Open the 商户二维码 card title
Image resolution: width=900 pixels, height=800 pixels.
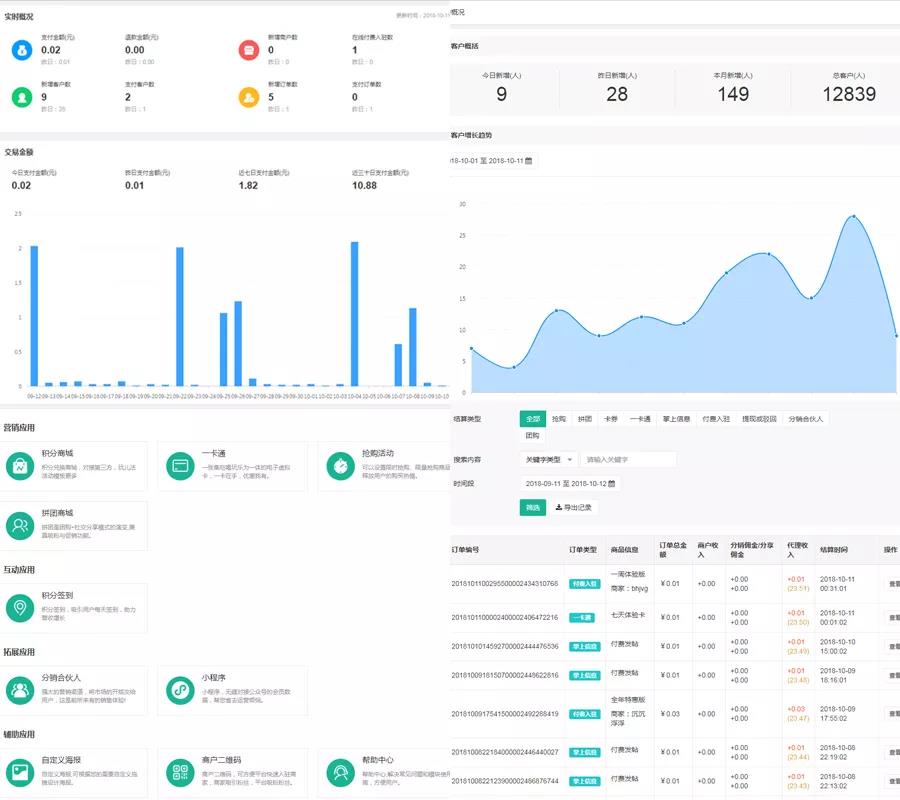[x=221, y=760]
